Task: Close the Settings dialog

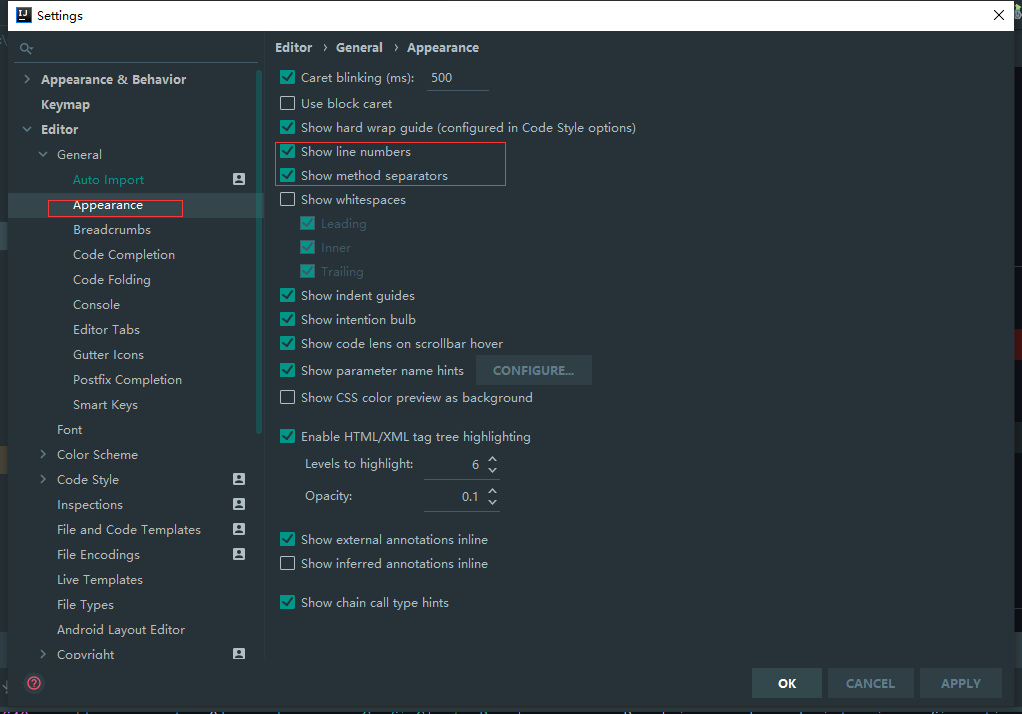Action: pyautogui.click(x=999, y=15)
